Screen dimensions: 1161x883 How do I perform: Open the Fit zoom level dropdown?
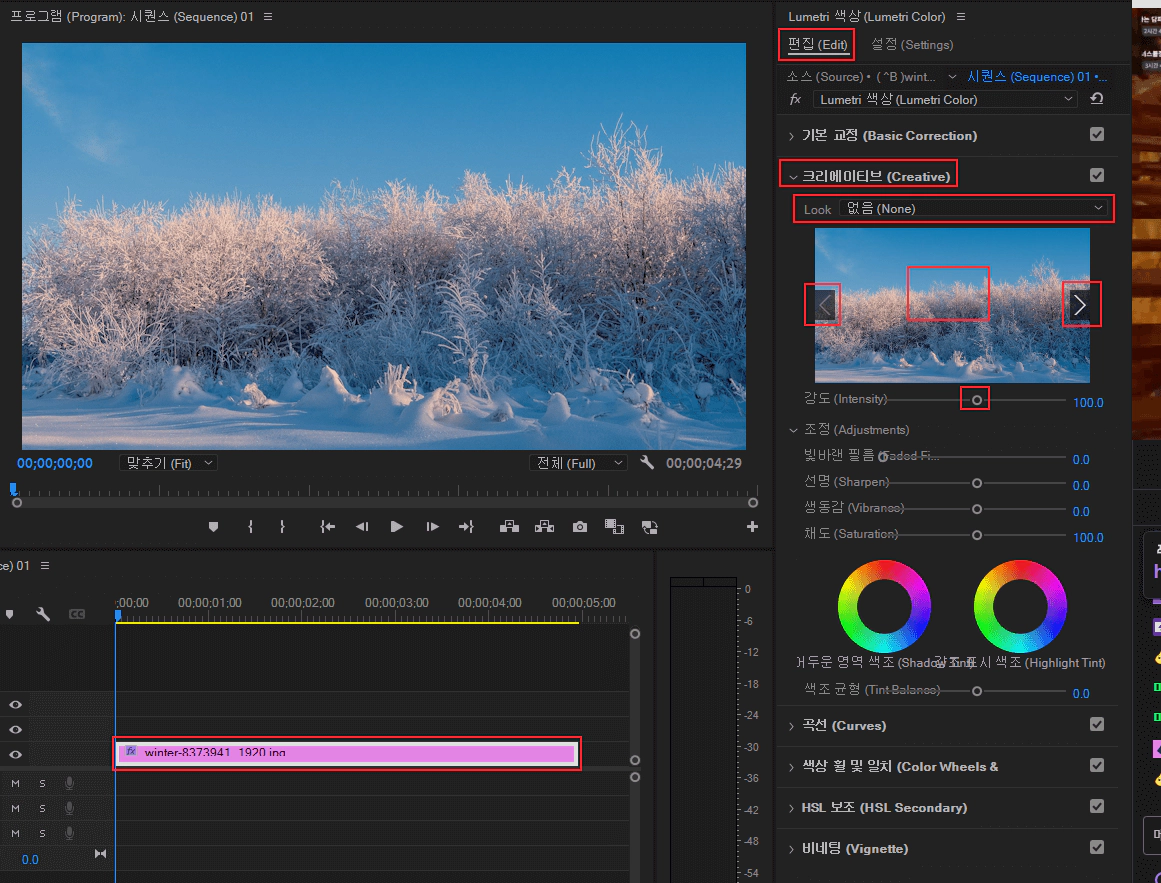pos(168,463)
